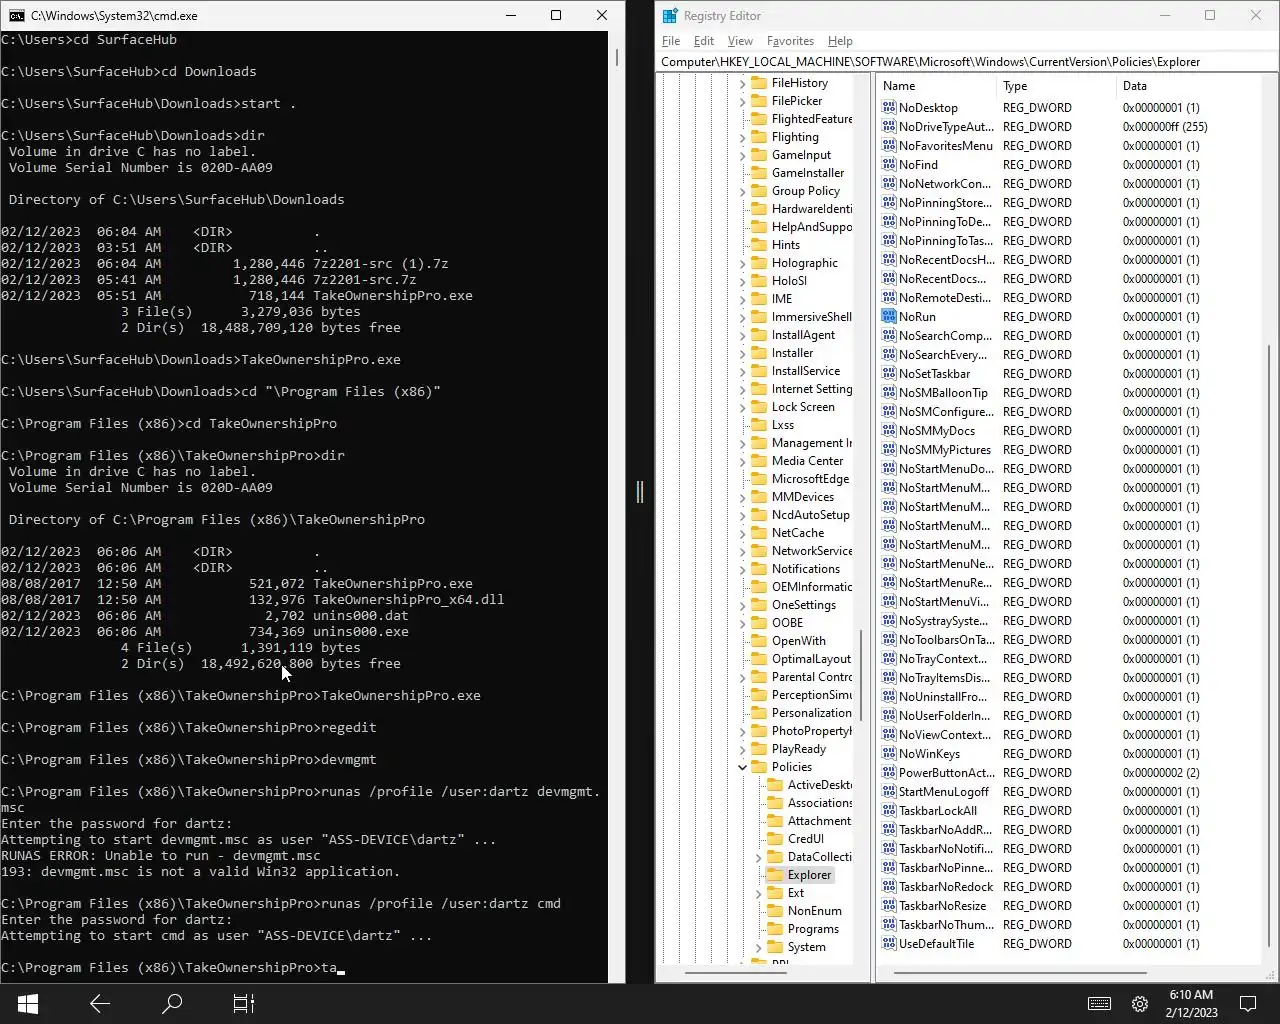The height and width of the screenshot is (1024, 1280).
Task: Open the Settings gear in the taskbar
Action: pyautogui.click(x=1140, y=1004)
